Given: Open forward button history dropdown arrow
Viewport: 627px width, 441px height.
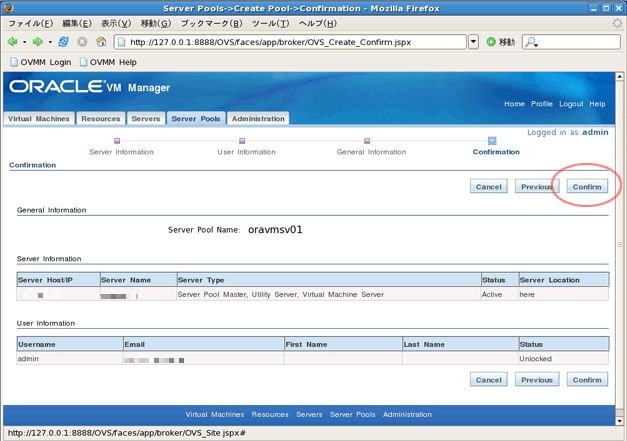Looking at the screenshot, I should [x=50, y=42].
